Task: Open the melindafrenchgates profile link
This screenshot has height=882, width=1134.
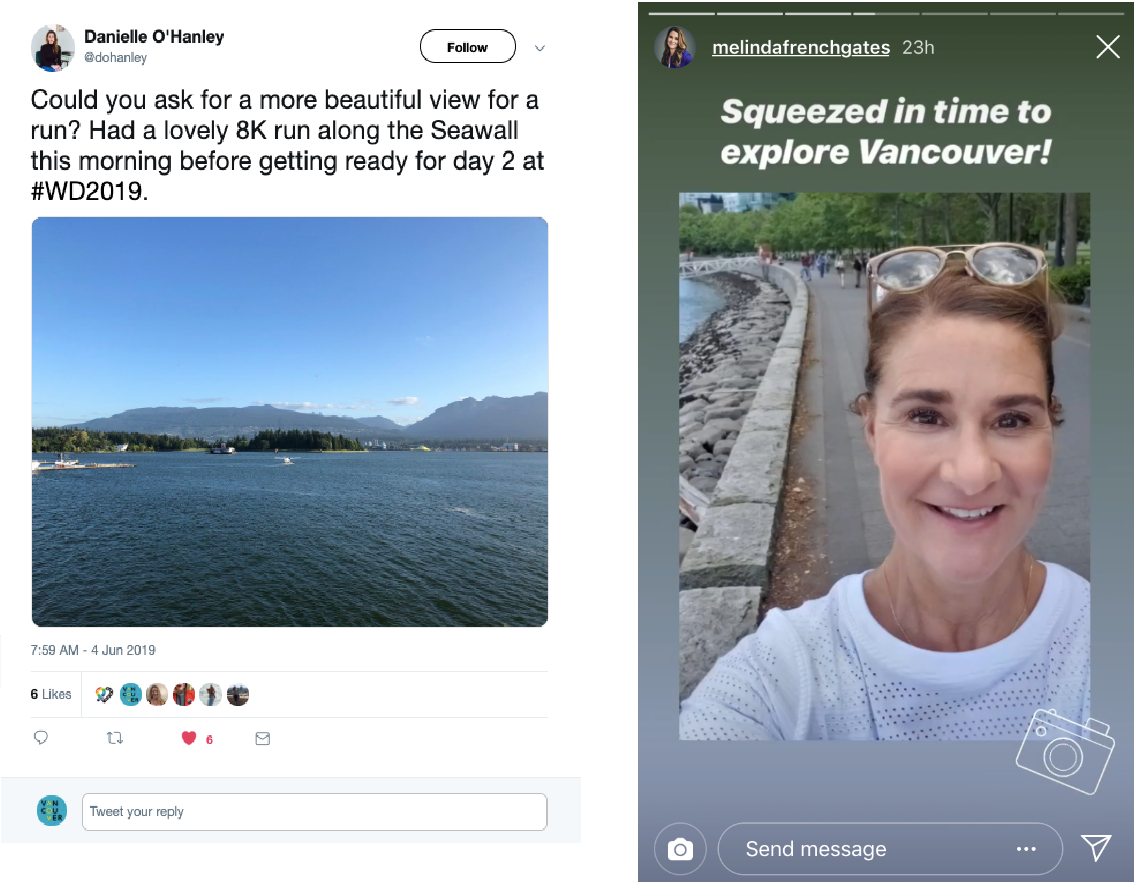Action: point(801,48)
